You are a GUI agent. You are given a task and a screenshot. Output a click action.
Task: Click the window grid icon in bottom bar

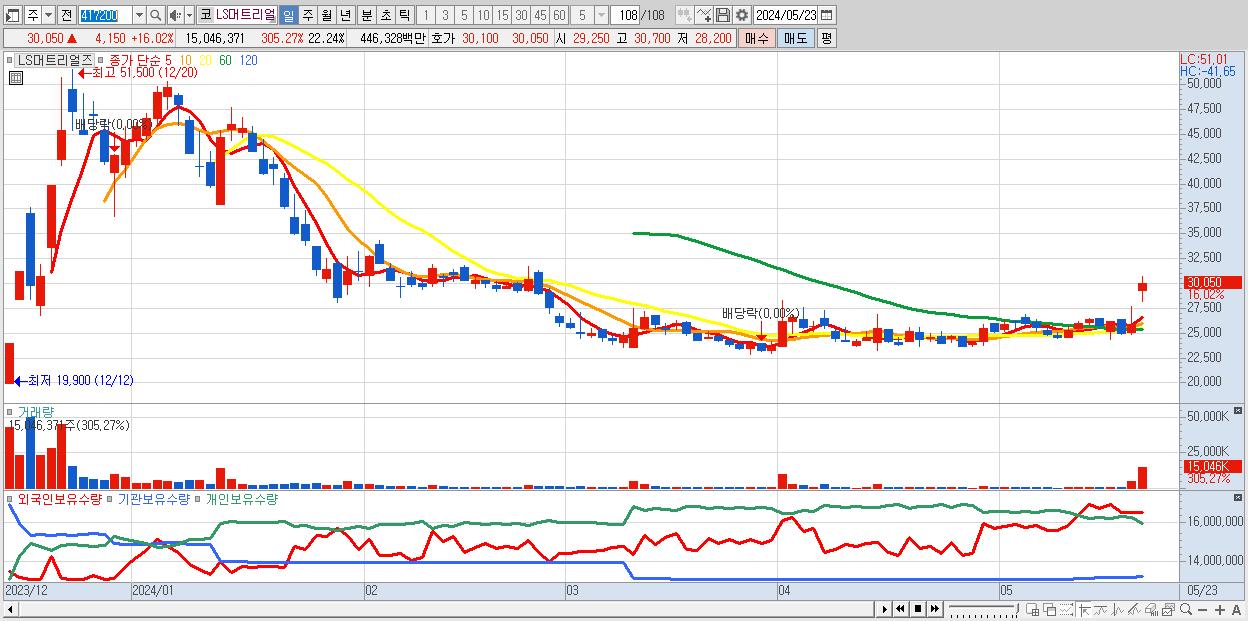coord(1032,609)
